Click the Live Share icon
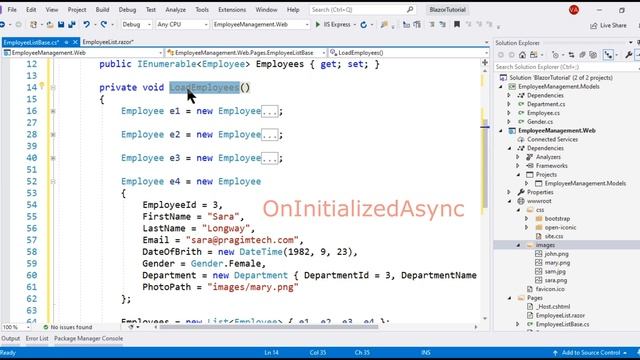Image resolution: width=640 pixels, height=360 pixels. coord(593,26)
